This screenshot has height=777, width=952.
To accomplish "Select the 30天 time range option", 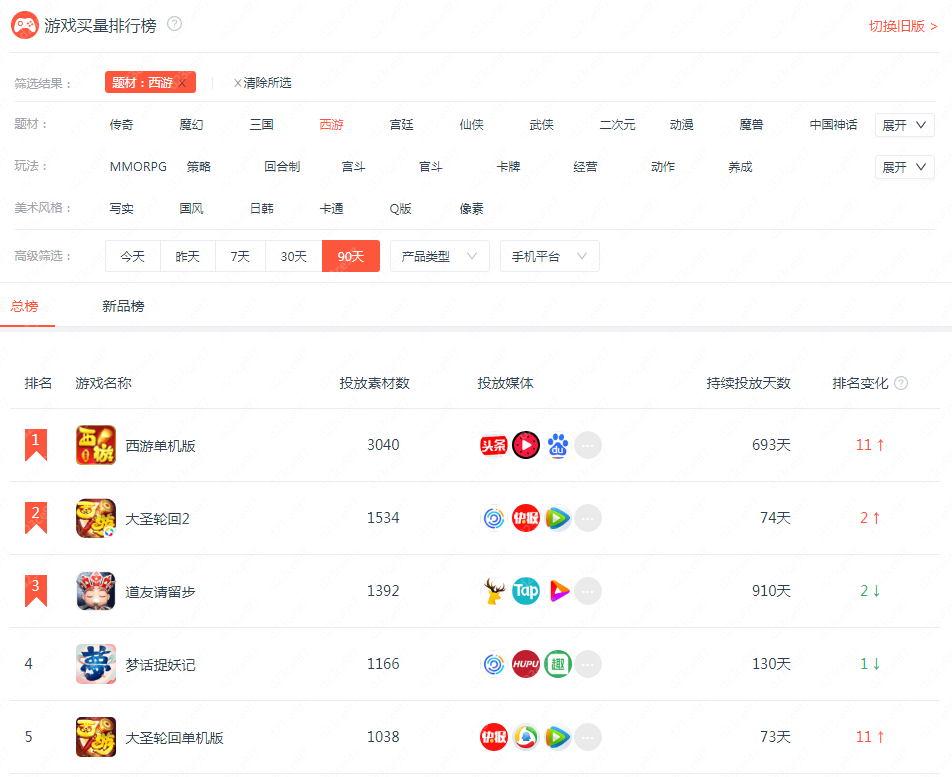I will pos(294,256).
